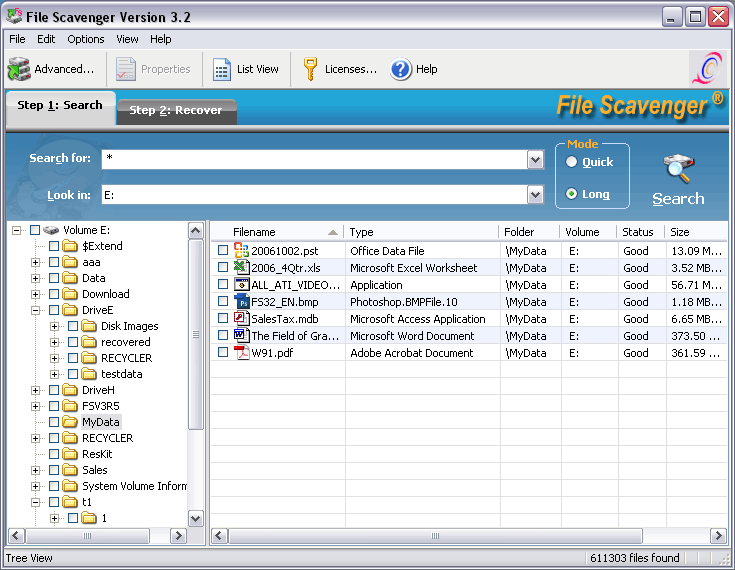Open the Search for dropdown
The image size is (735, 570).
[x=535, y=160]
